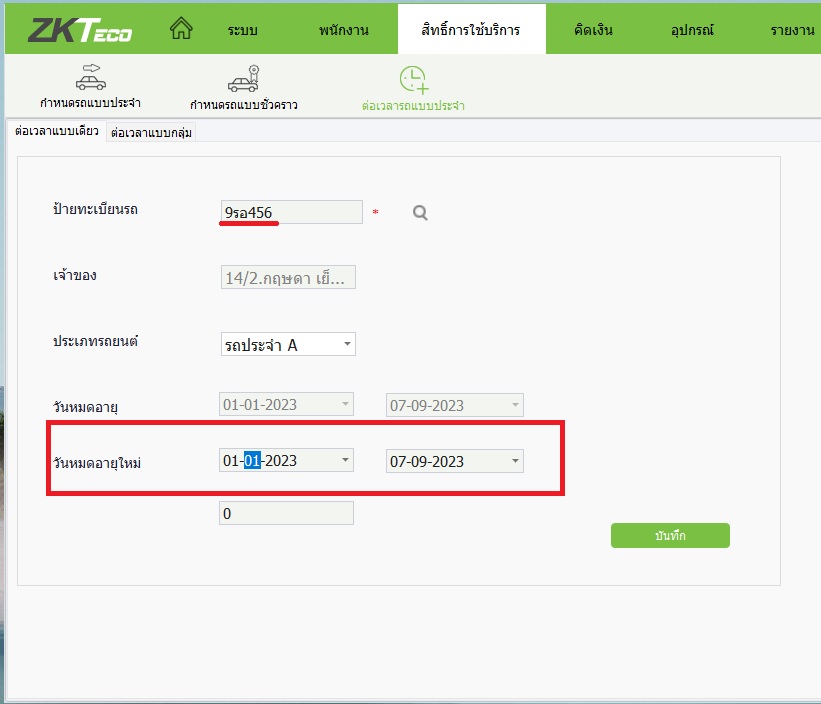Image resolution: width=821 pixels, height=704 pixels.
Task: Click the บันทึก save button
Action: (670, 535)
